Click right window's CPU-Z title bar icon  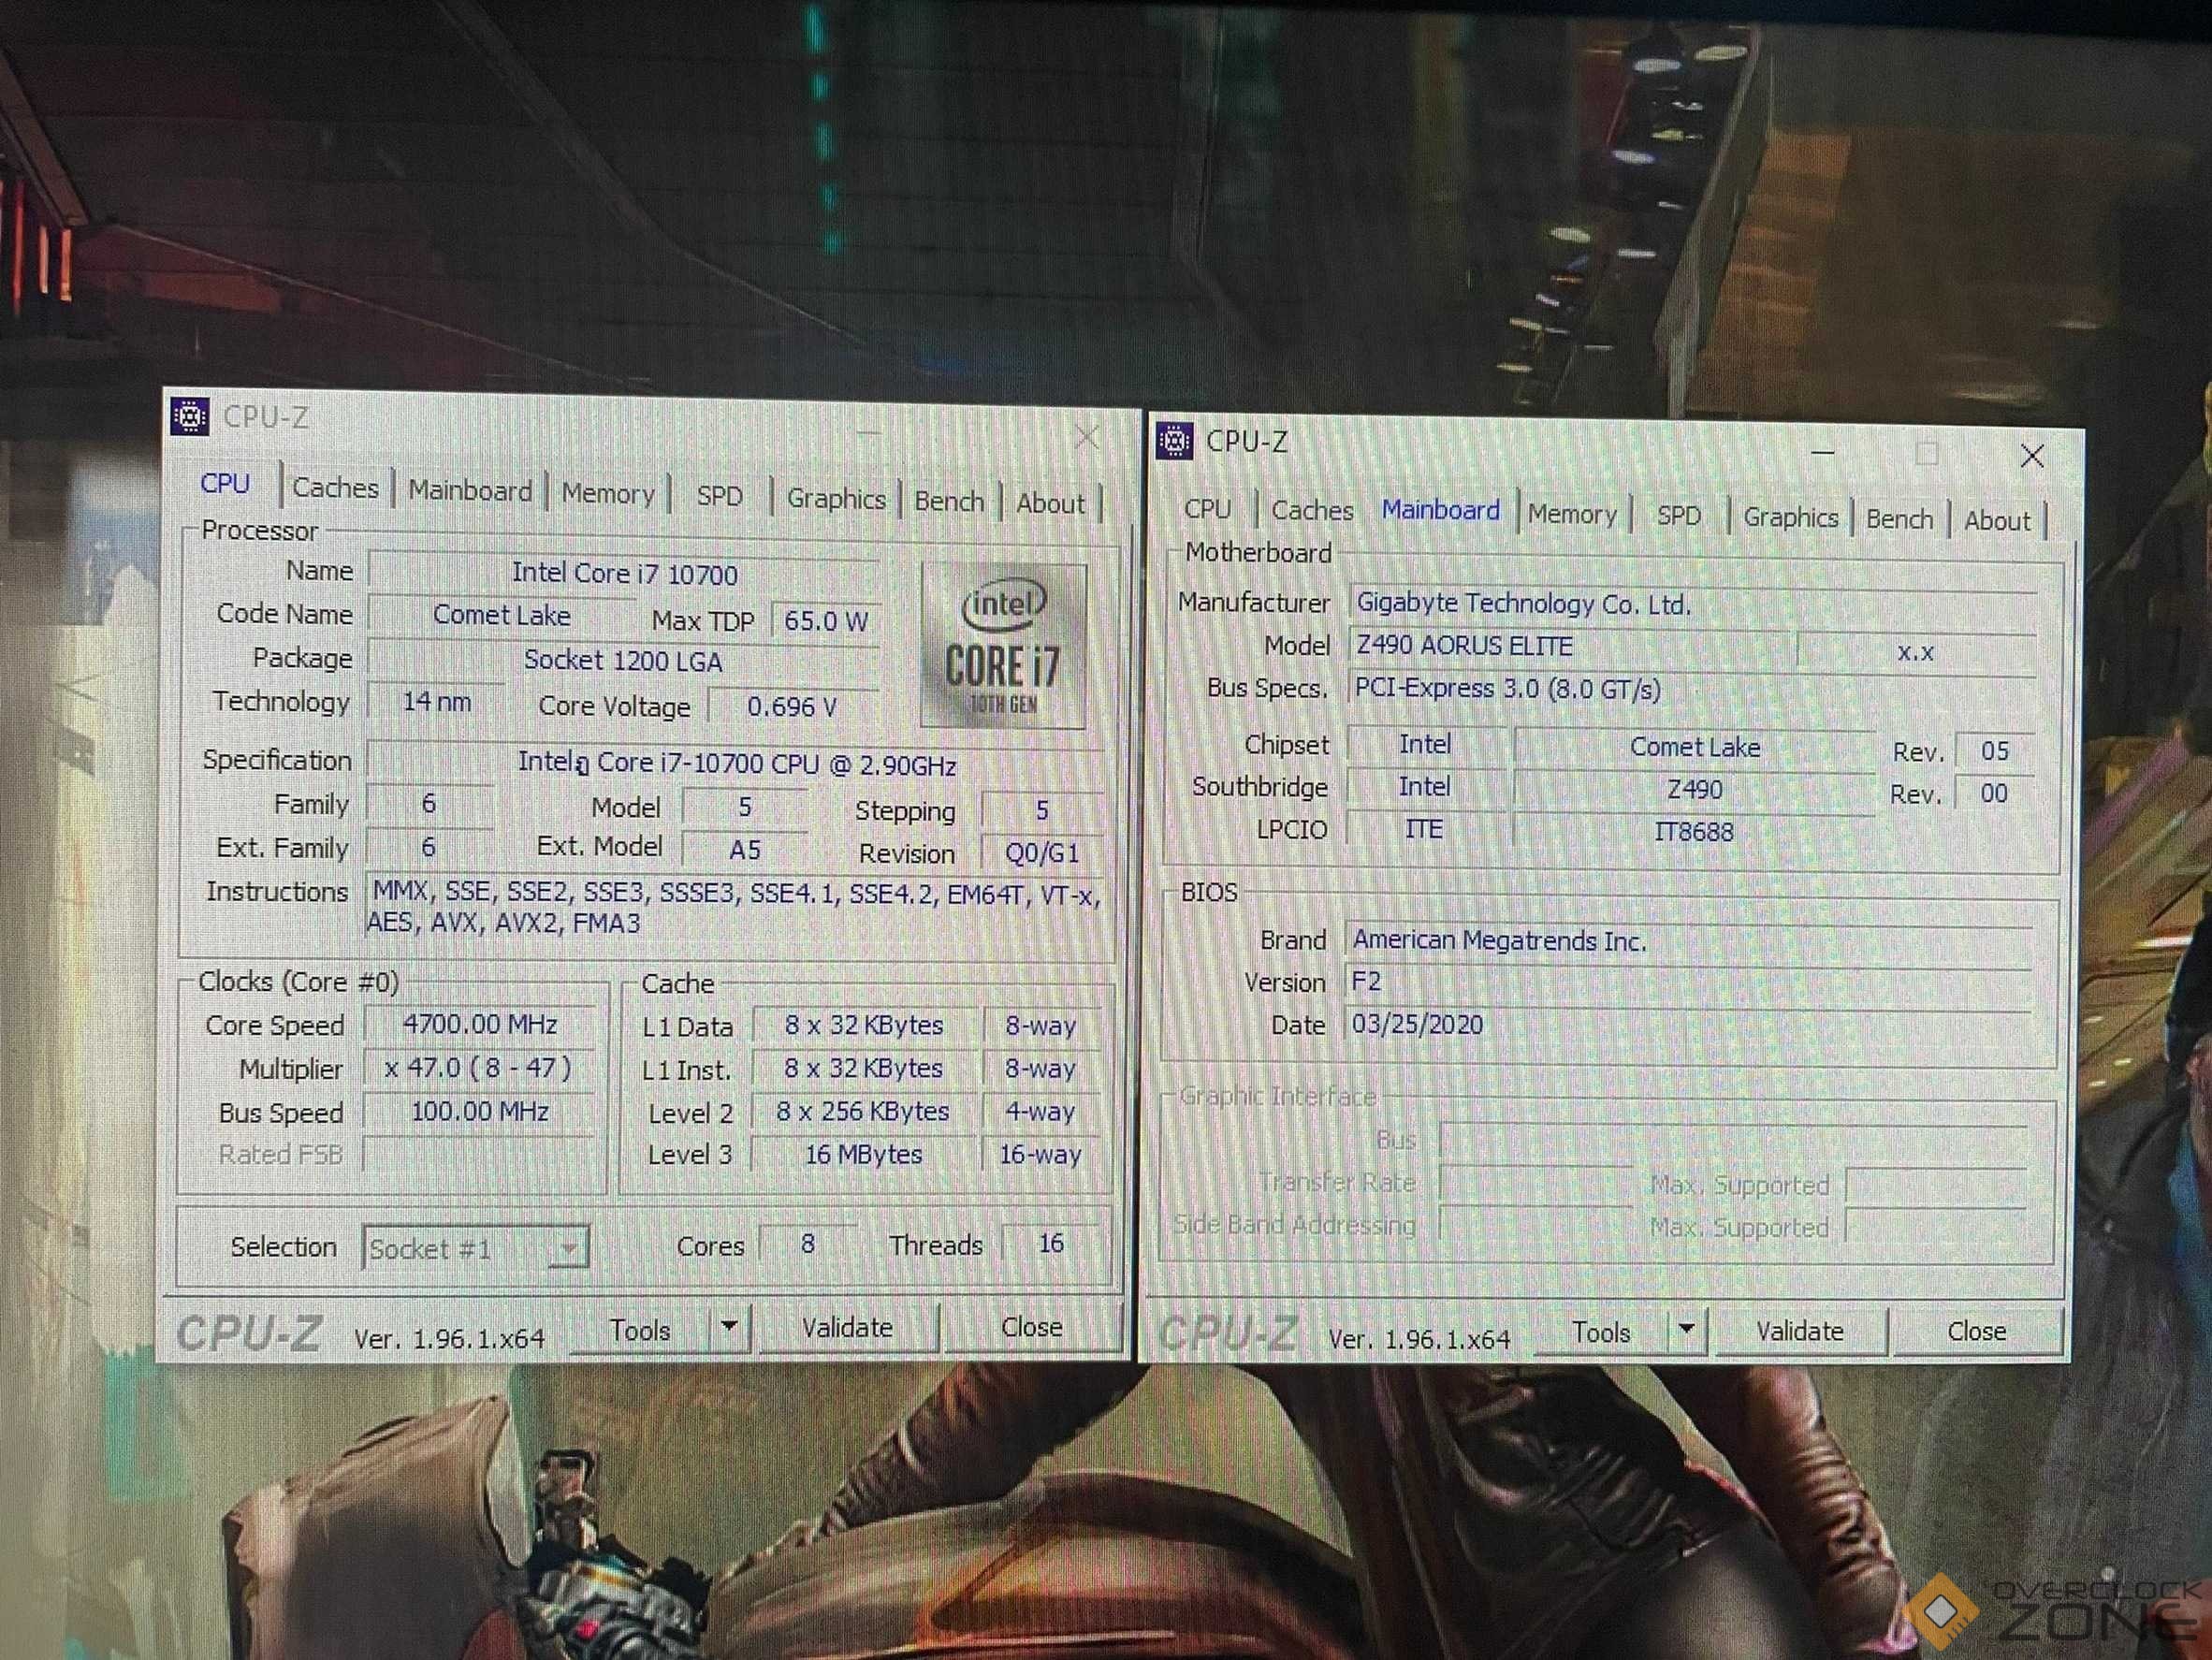pyautogui.click(x=1174, y=440)
